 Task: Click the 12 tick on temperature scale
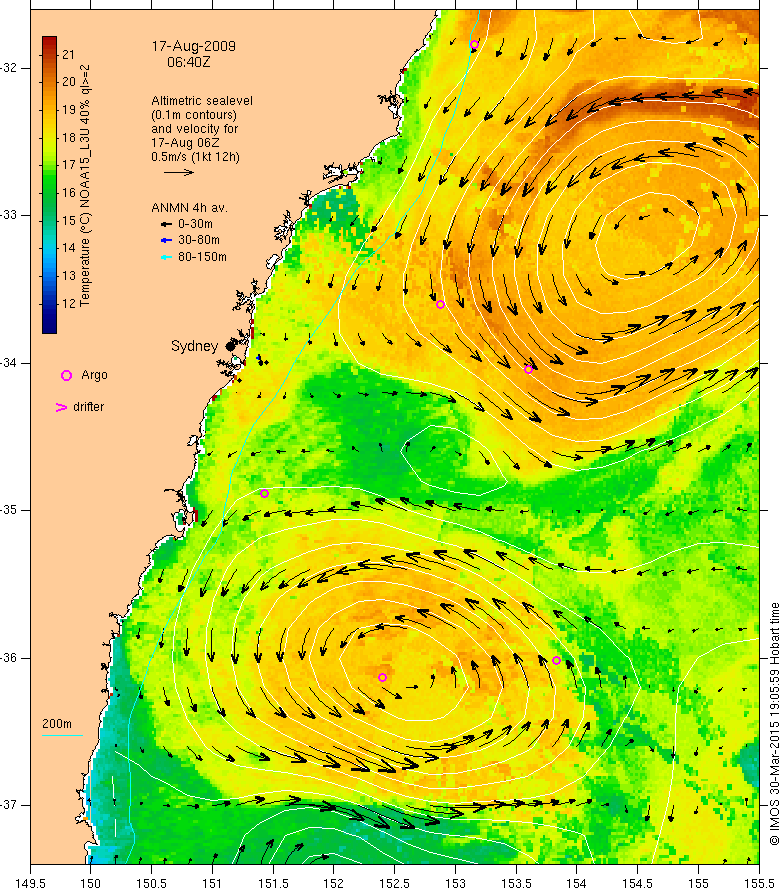pos(69,303)
